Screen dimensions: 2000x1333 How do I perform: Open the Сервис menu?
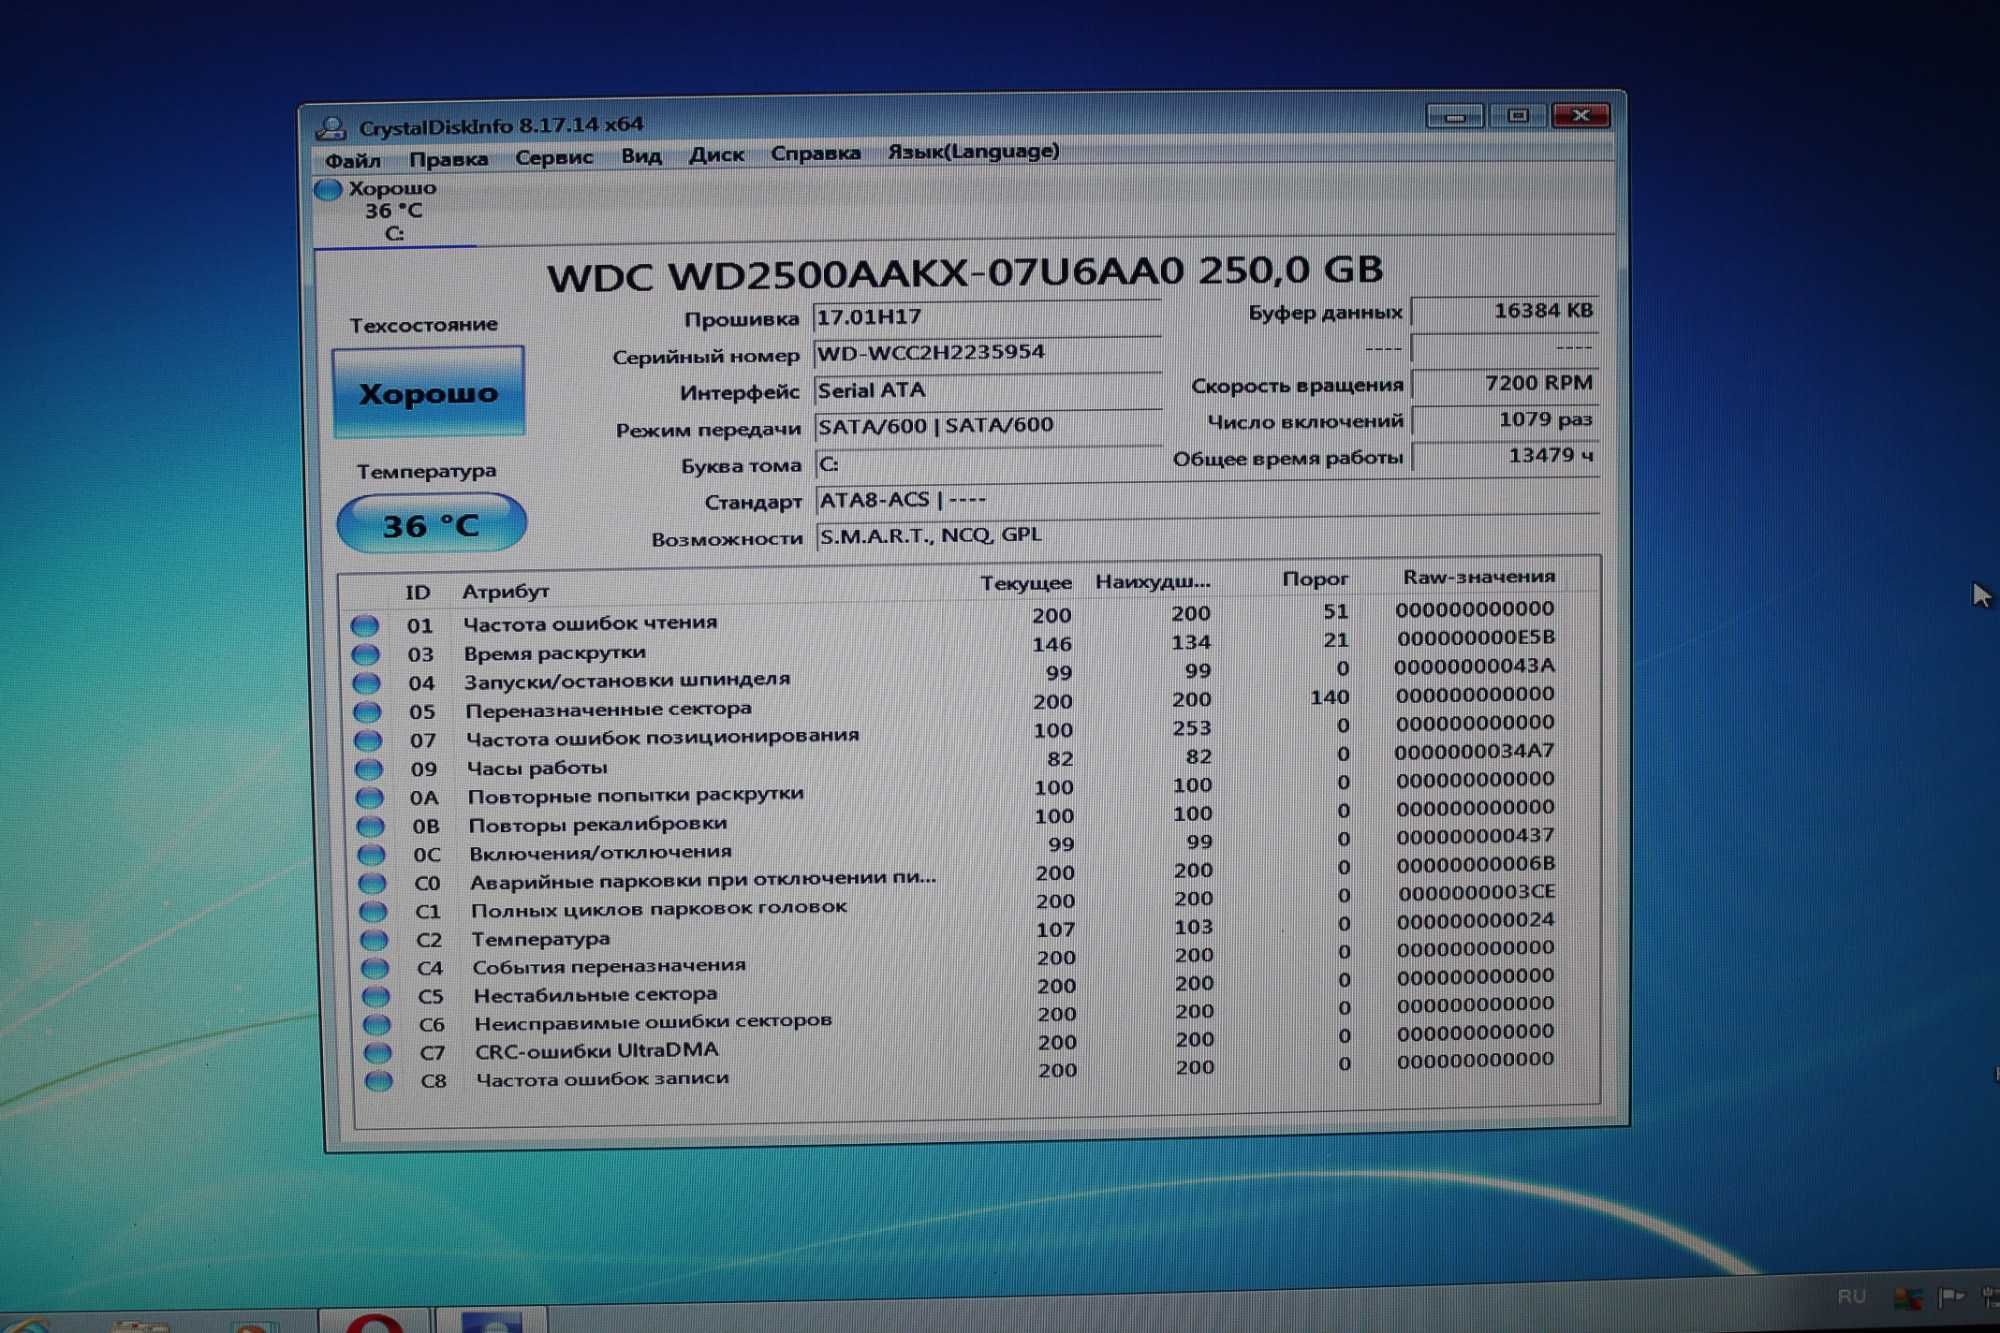pos(554,157)
